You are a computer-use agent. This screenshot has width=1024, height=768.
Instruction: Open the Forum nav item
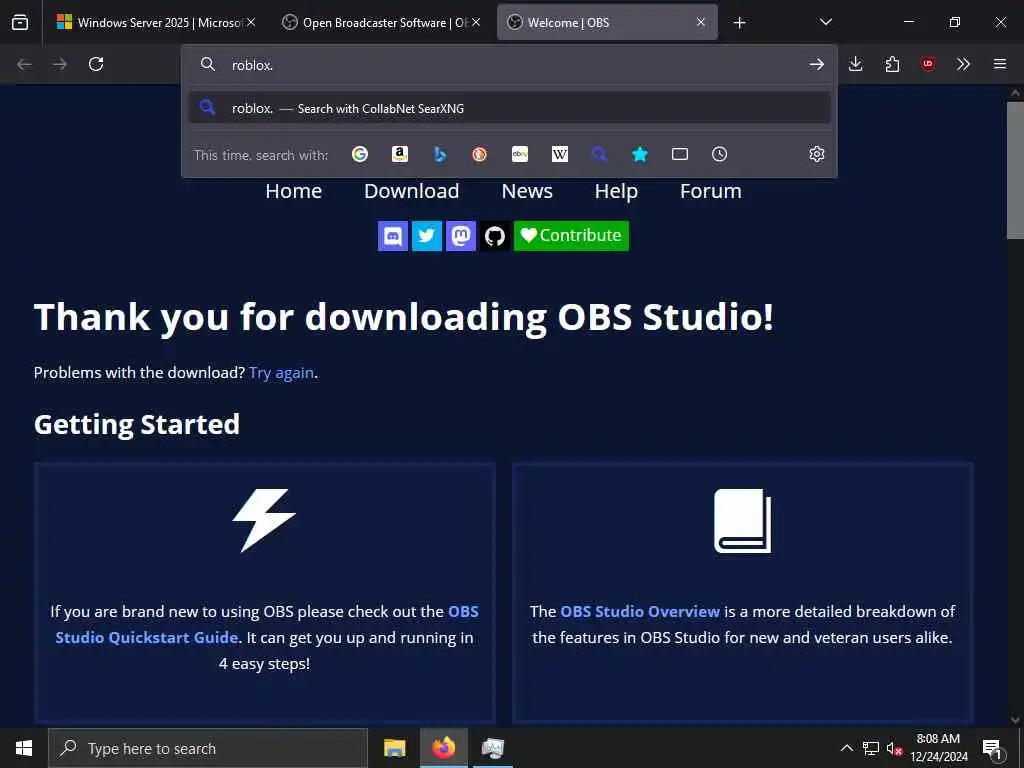click(711, 191)
